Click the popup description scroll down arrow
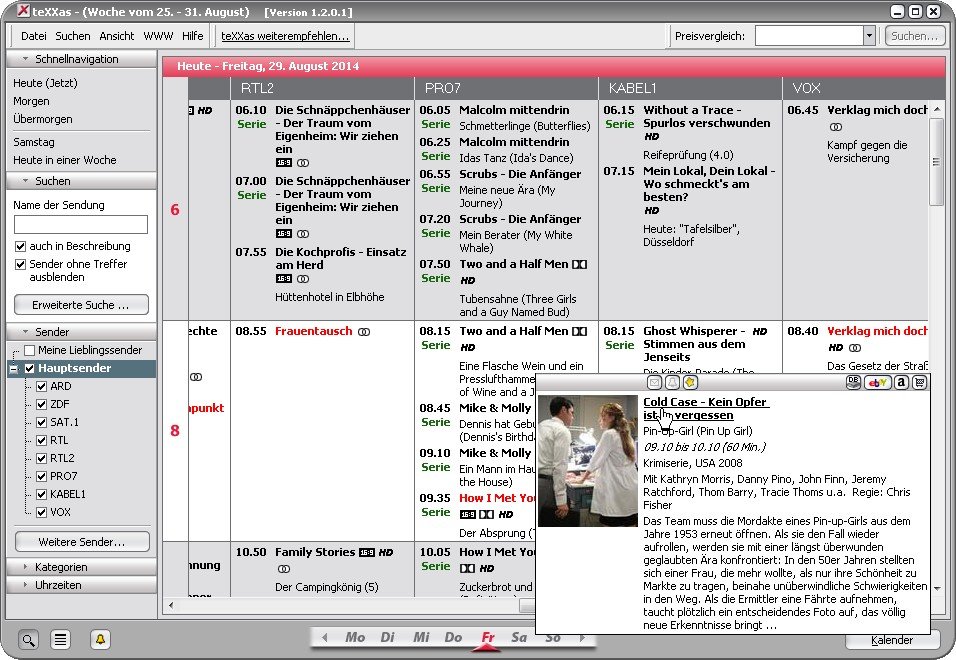956x660 pixels. click(x=937, y=589)
